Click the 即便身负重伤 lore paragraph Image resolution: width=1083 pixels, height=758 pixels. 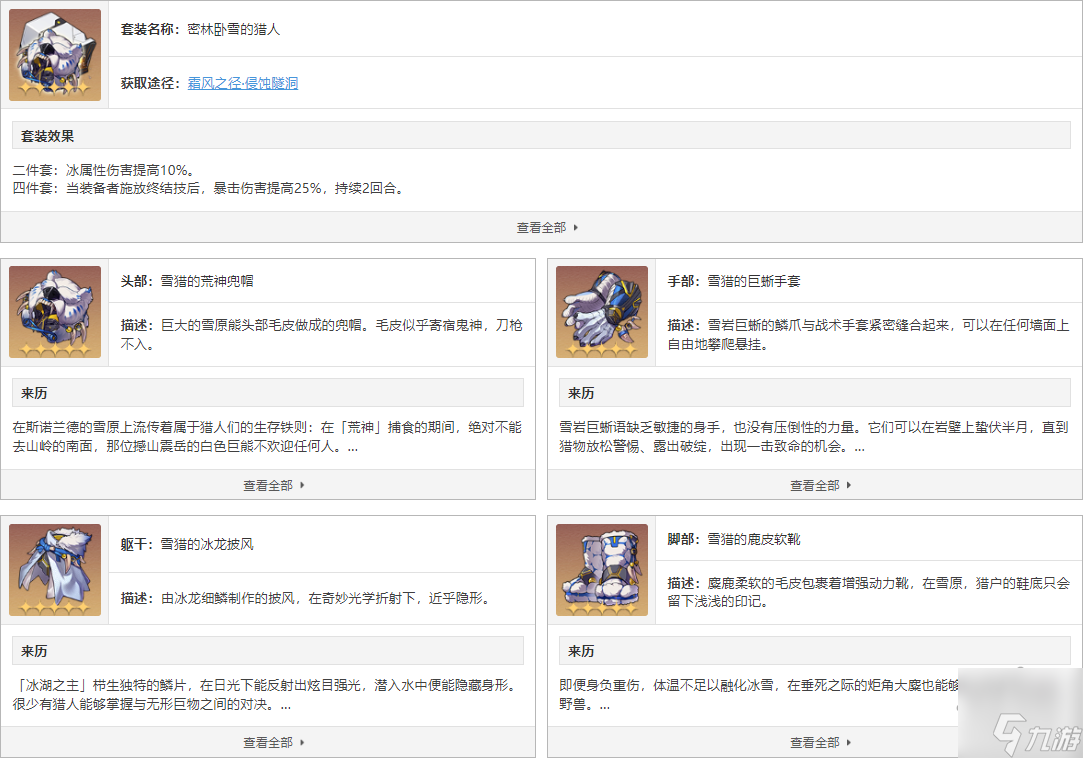pos(759,694)
